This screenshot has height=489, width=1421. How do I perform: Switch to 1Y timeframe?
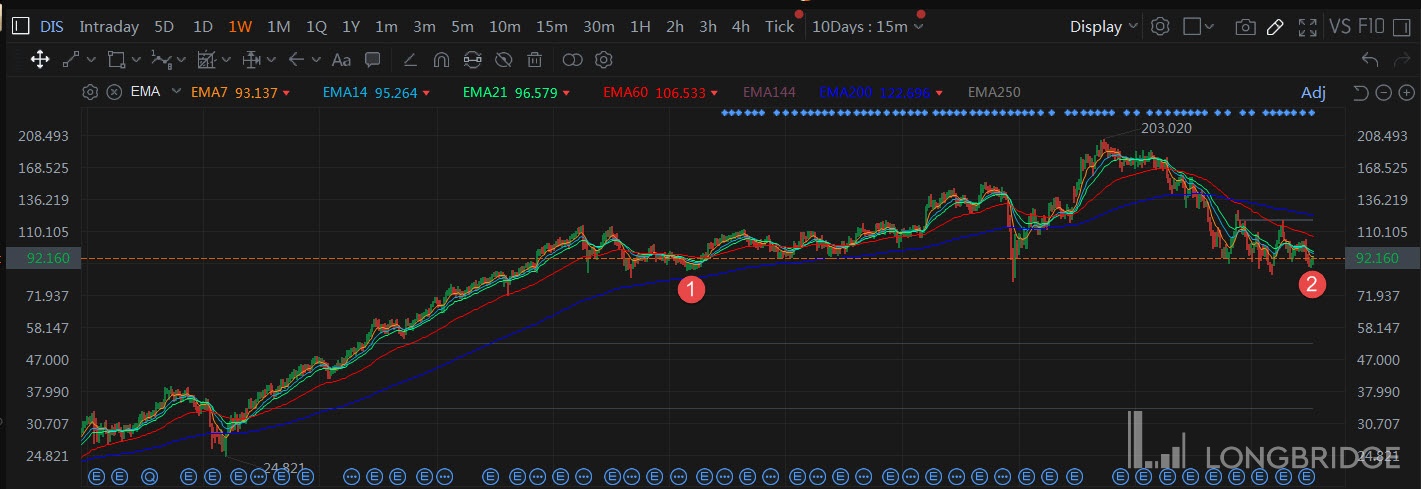351,27
